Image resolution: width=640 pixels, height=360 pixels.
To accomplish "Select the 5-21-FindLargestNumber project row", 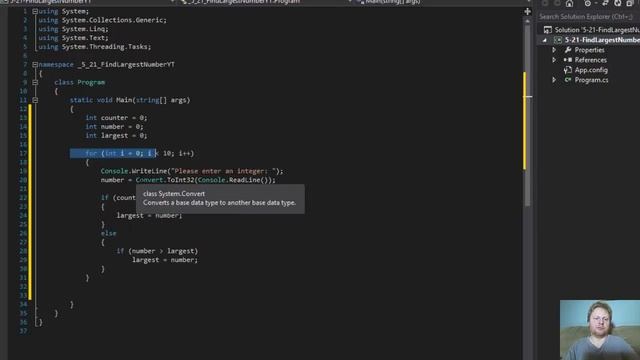I will tap(588, 40).
